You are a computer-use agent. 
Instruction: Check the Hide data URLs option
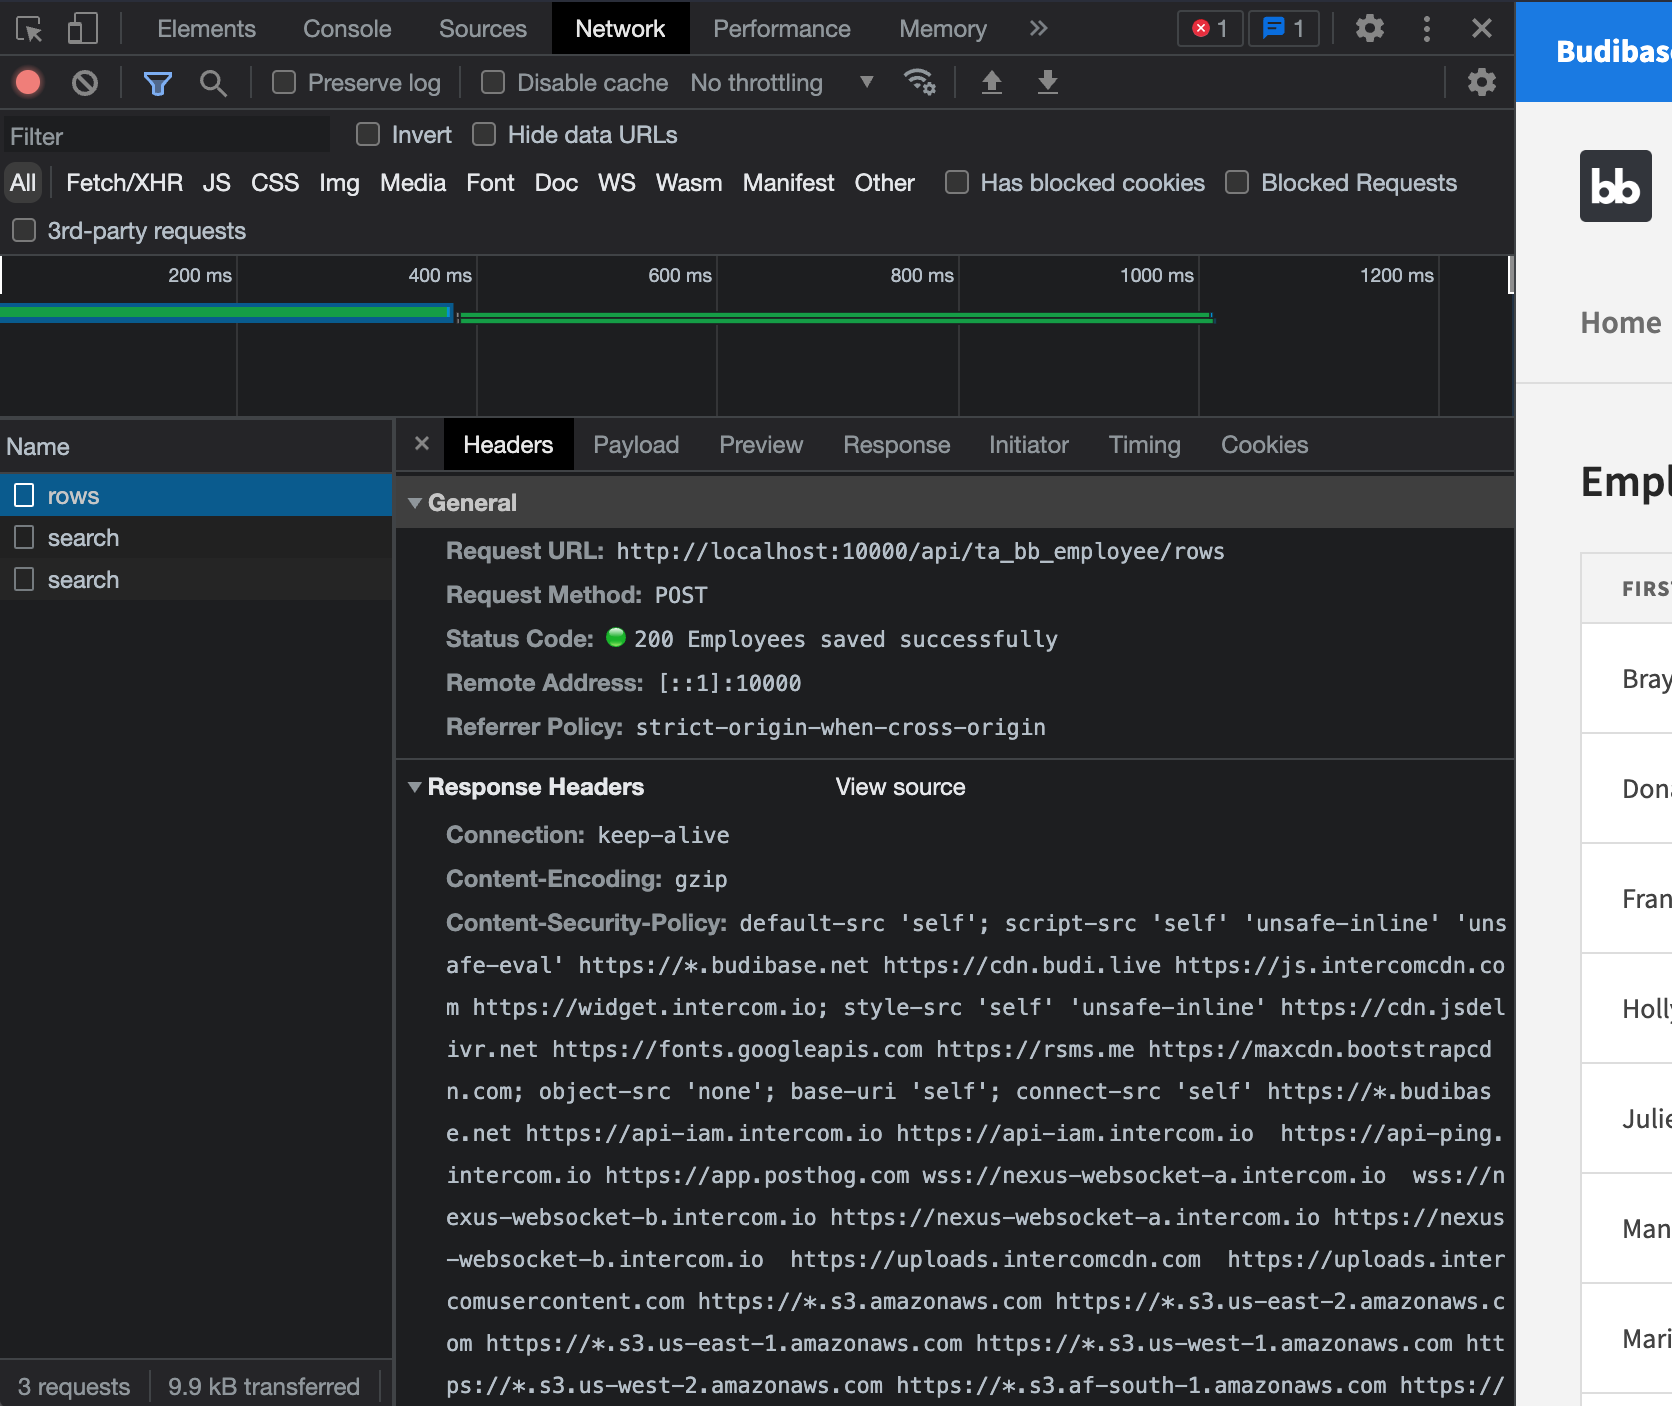coord(484,134)
